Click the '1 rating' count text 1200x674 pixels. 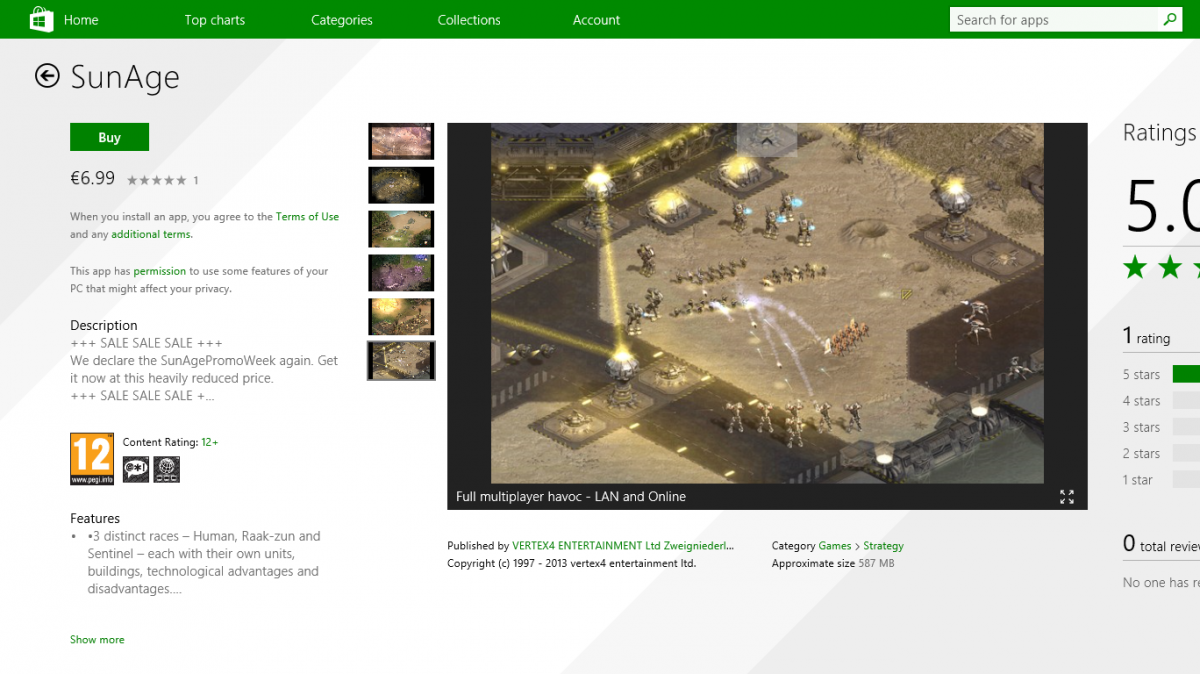(1147, 337)
